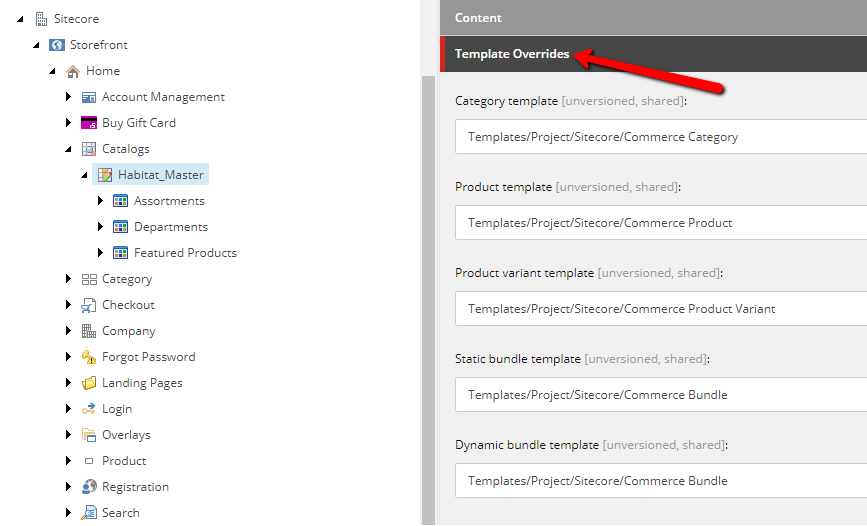This screenshot has height=526, width=867.
Task: Open the Content section header
Action: [x=654, y=18]
